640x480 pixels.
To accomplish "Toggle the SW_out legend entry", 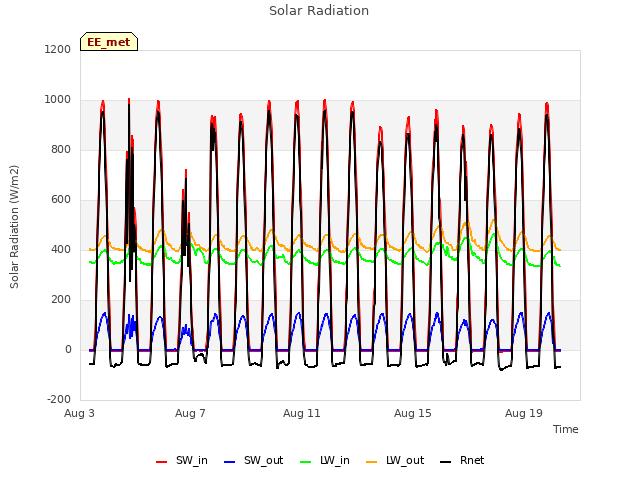I will (x=253, y=460).
